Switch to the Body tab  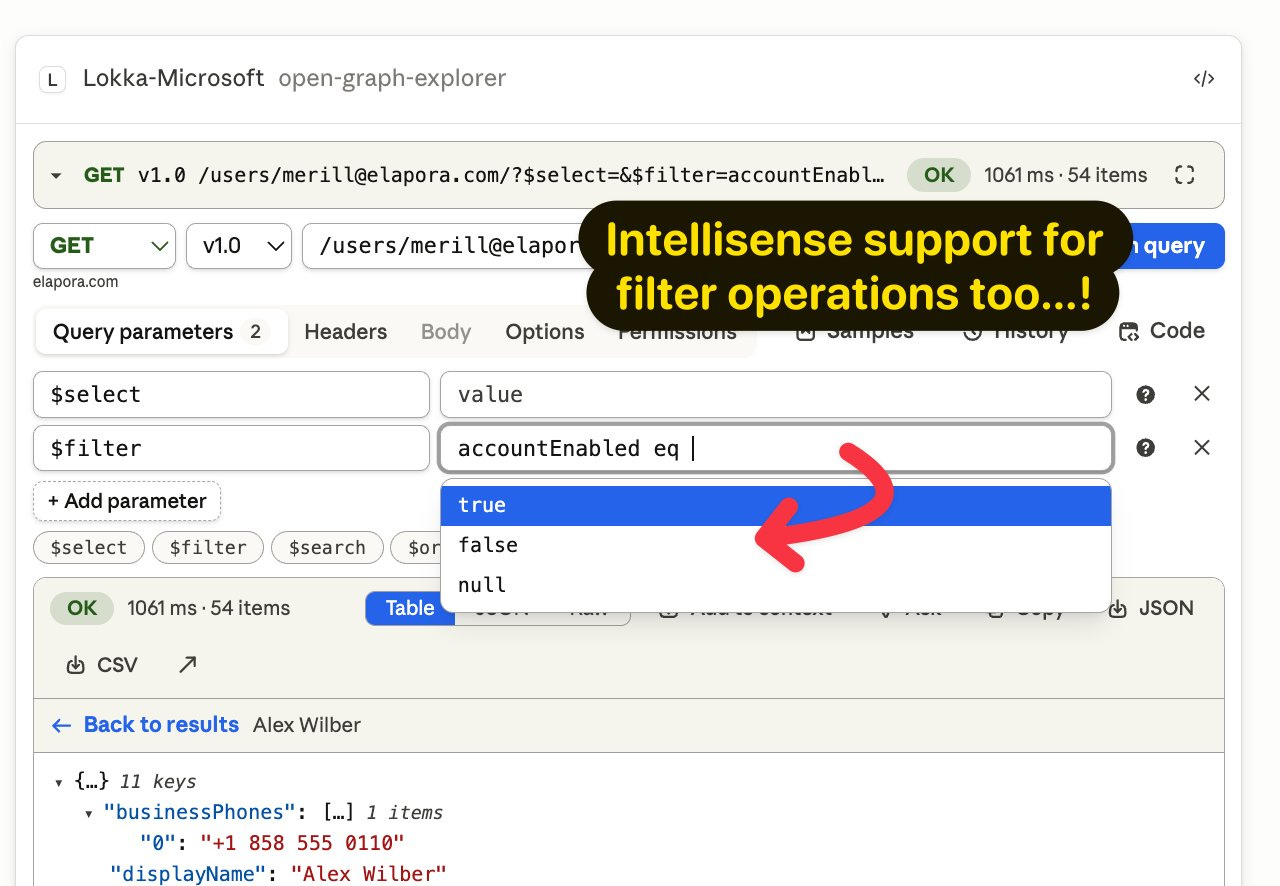tap(446, 332)
